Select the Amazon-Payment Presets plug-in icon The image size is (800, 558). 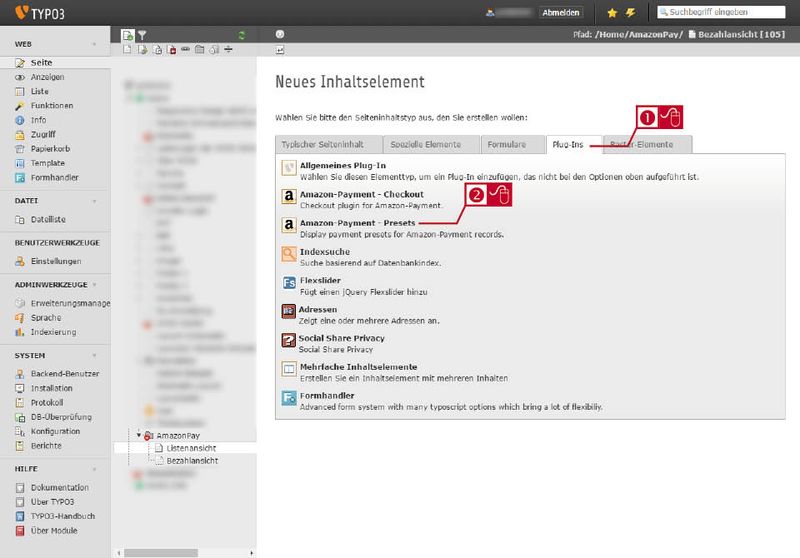289,225
